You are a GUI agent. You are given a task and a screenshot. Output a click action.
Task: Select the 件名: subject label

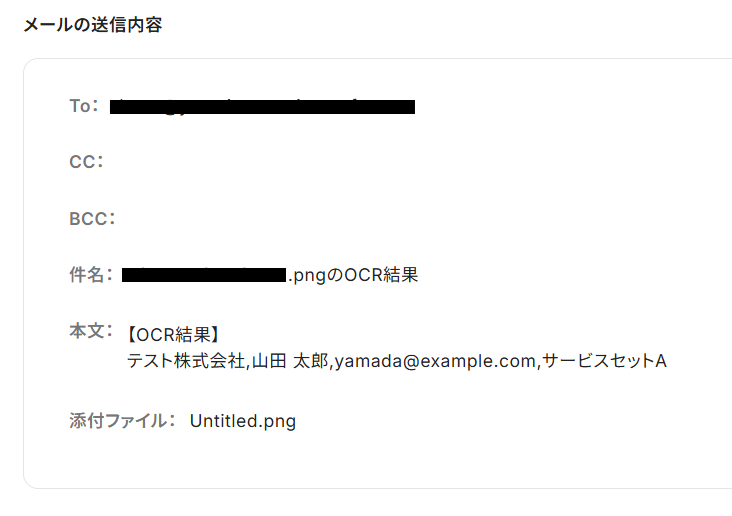(x=91, y=275)
